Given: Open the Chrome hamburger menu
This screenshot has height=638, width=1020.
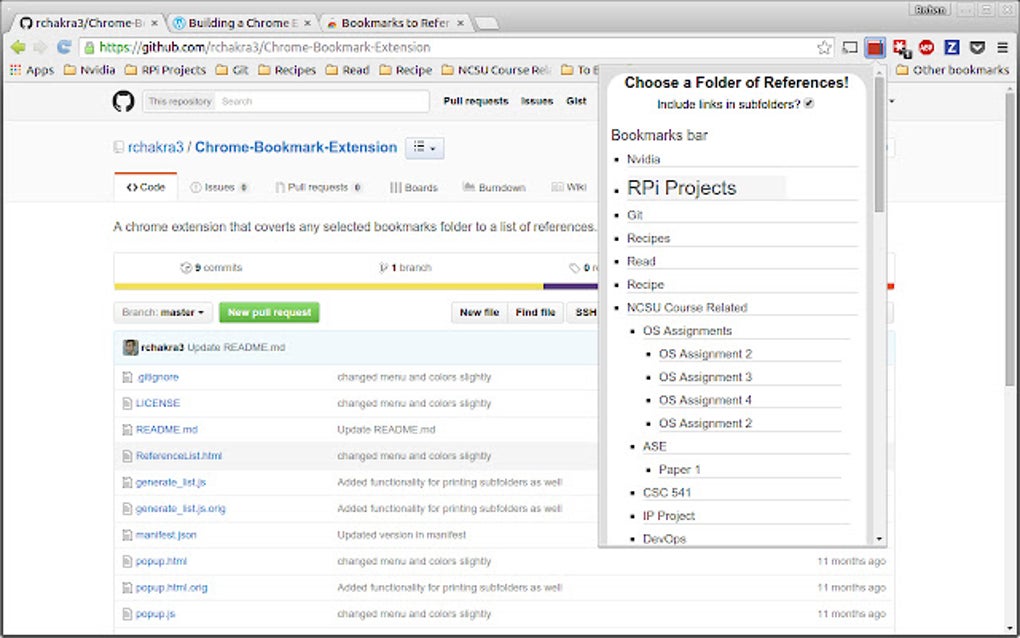Looking at the screenshot, I should coord(1002,47).
